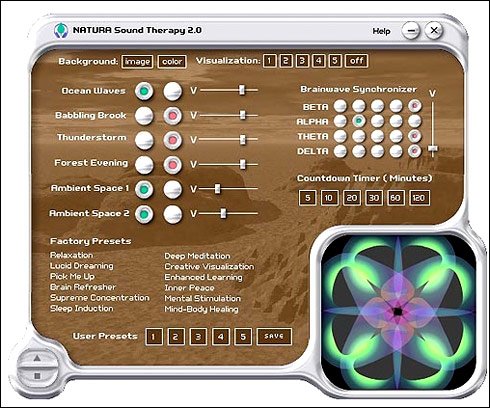This screenshot has width=490, height=408.
Task: Load the Supreme Concentration preset
Action: click(100, 298)
